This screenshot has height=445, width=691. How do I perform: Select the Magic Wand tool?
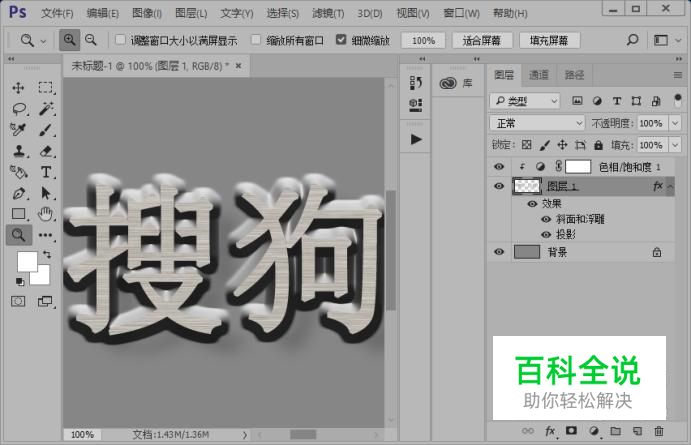click(x=46, y=108)
